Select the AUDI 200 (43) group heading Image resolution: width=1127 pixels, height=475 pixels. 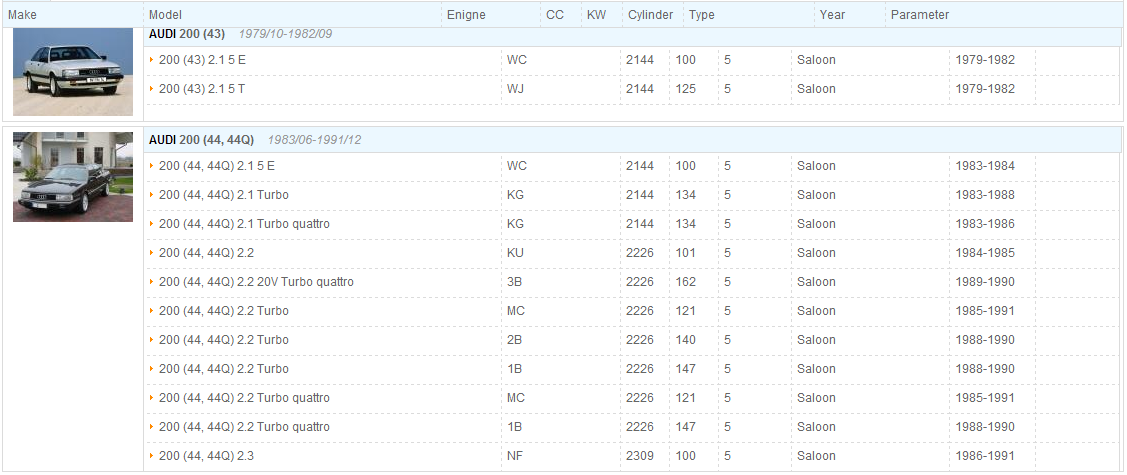point(187,34)
